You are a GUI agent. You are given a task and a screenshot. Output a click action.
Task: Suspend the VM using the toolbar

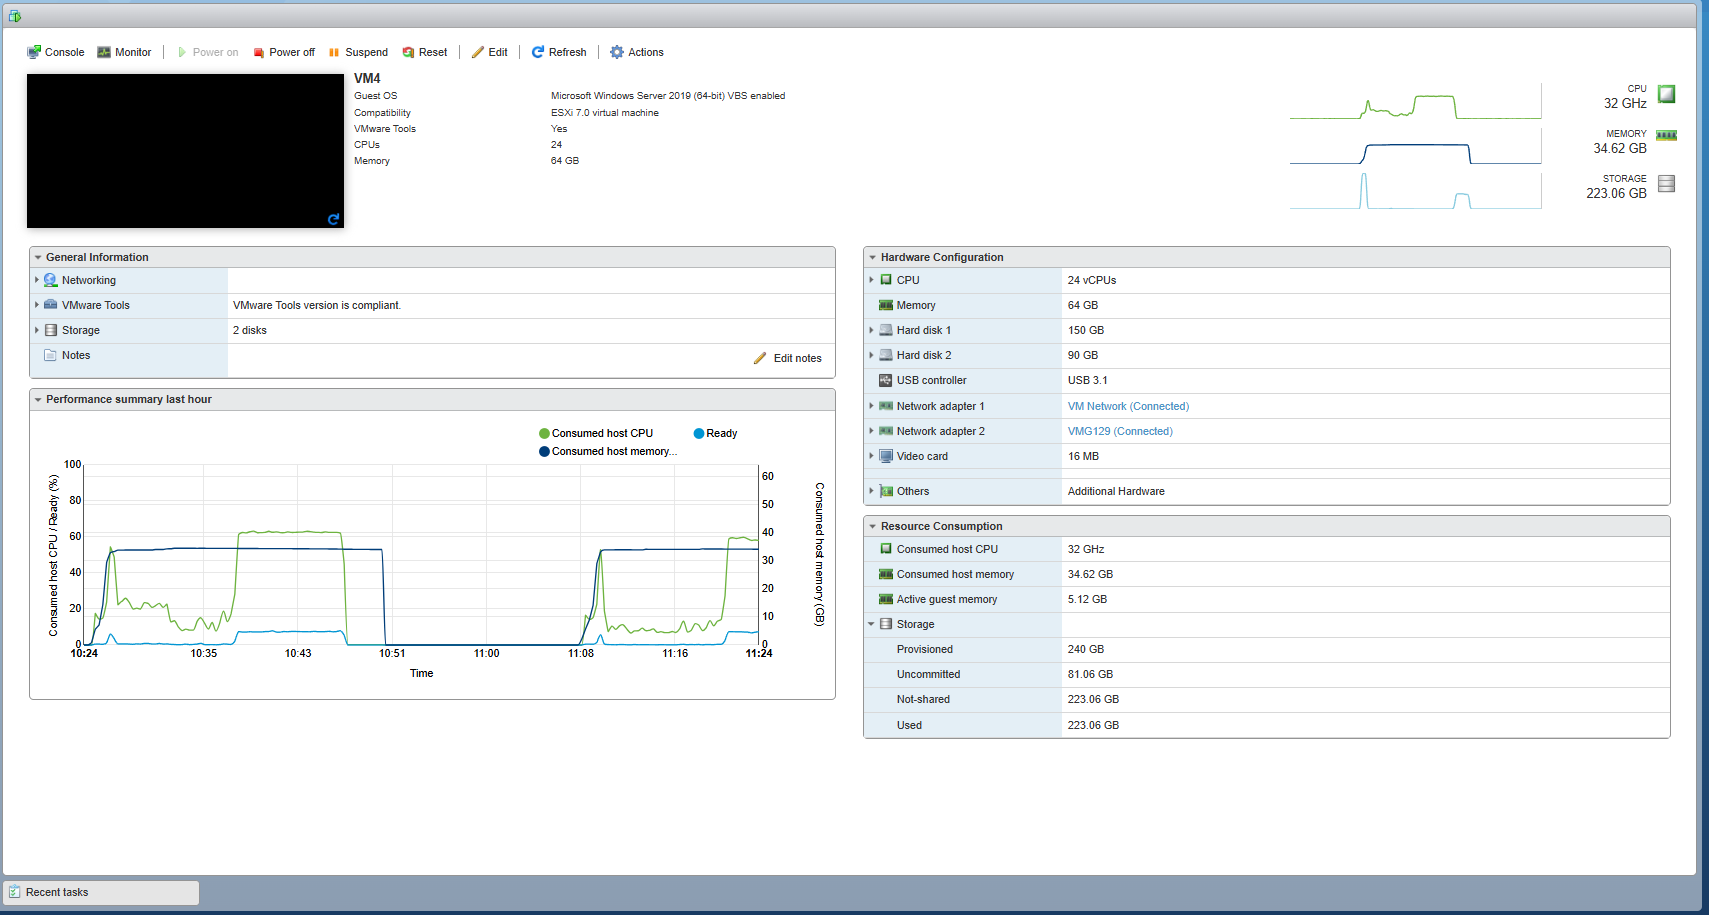pos(358,52)
